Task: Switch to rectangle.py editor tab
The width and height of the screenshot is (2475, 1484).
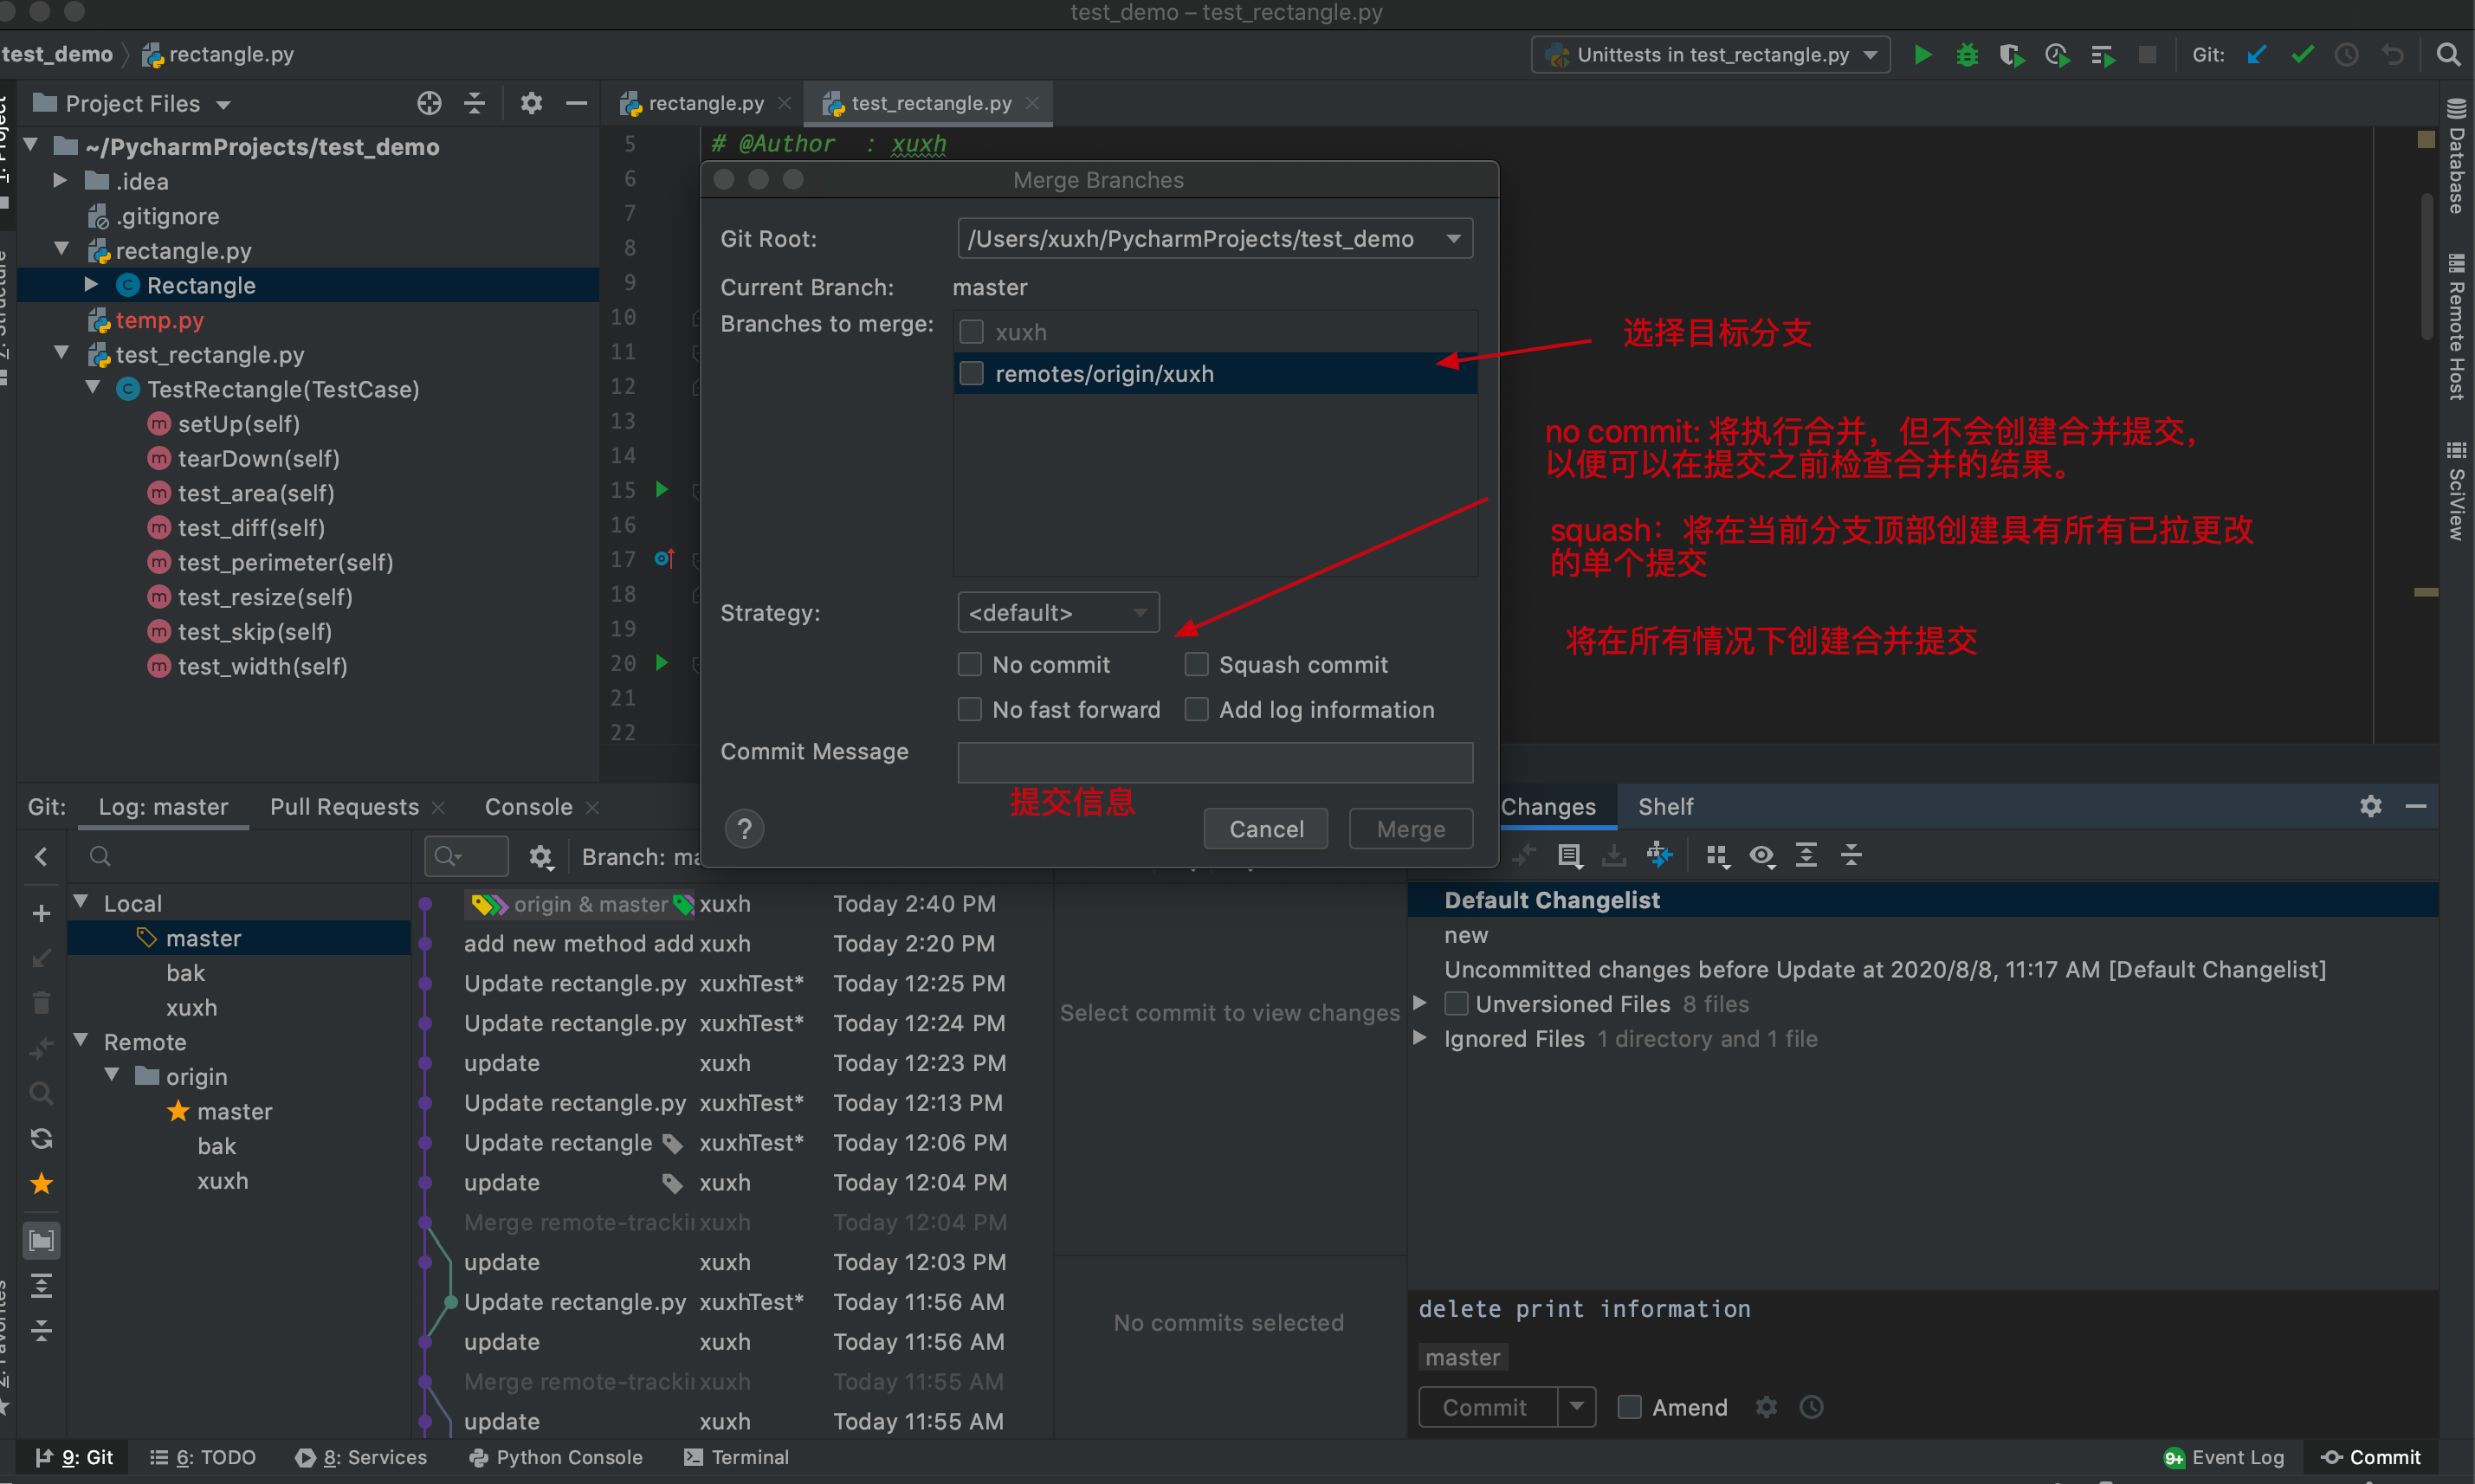Action: tap(705, 103)
